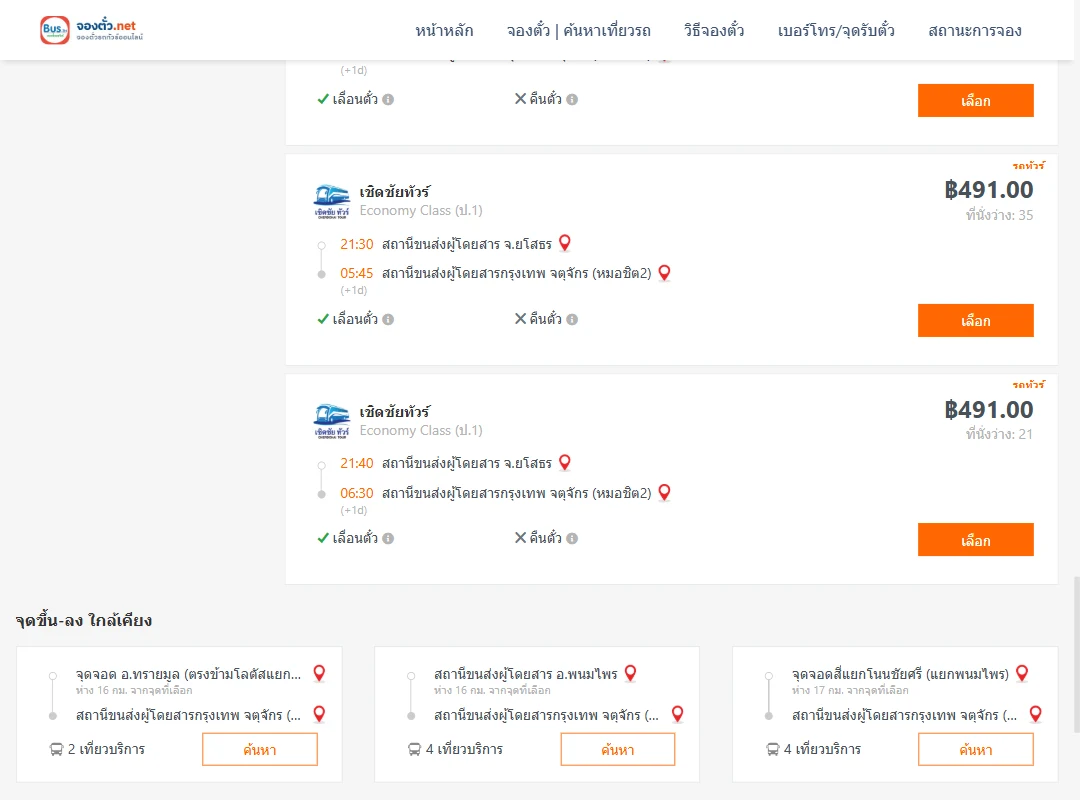The height and width of the screenshot is (800, 1080).
Task: Open เลื่อนตั๋ว info icon on 21:30 trip
Action: pyautogui.click(x=388, y=319)
